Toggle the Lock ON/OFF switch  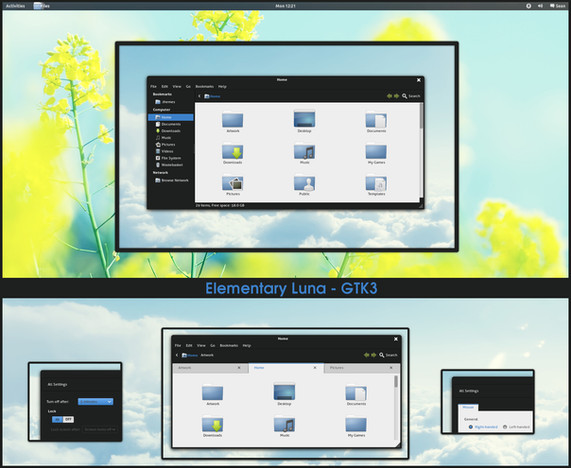tap(63, 420)
